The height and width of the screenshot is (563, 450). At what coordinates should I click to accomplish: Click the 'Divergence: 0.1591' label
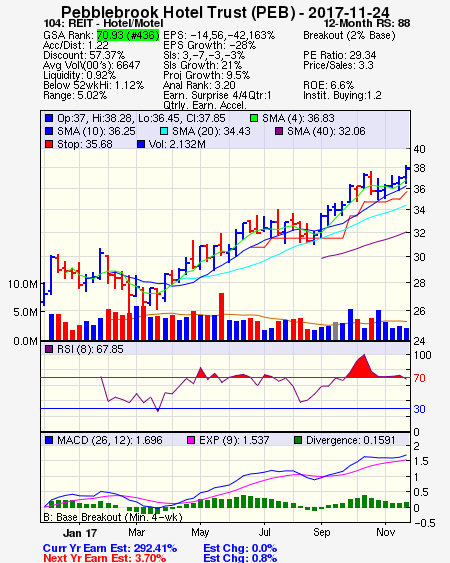[x=351, y=440]
